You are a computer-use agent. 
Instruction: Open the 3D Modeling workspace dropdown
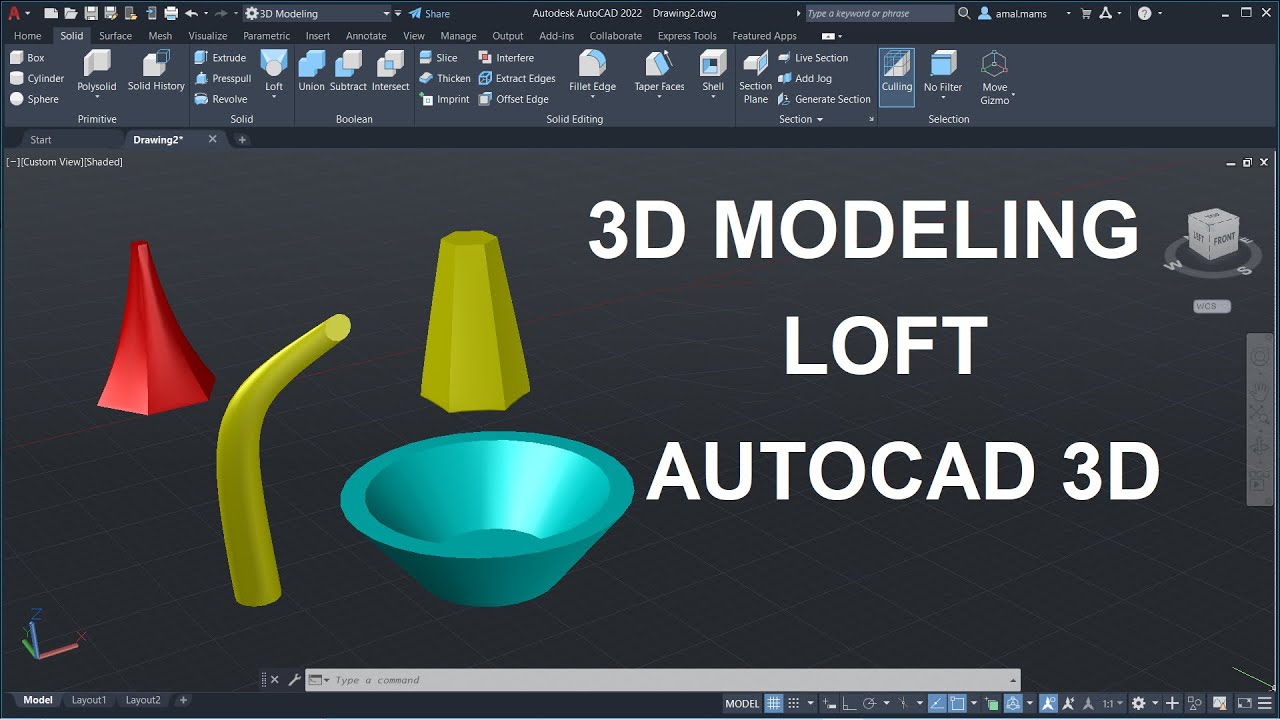pyautogui.click(x=318, y=13)
